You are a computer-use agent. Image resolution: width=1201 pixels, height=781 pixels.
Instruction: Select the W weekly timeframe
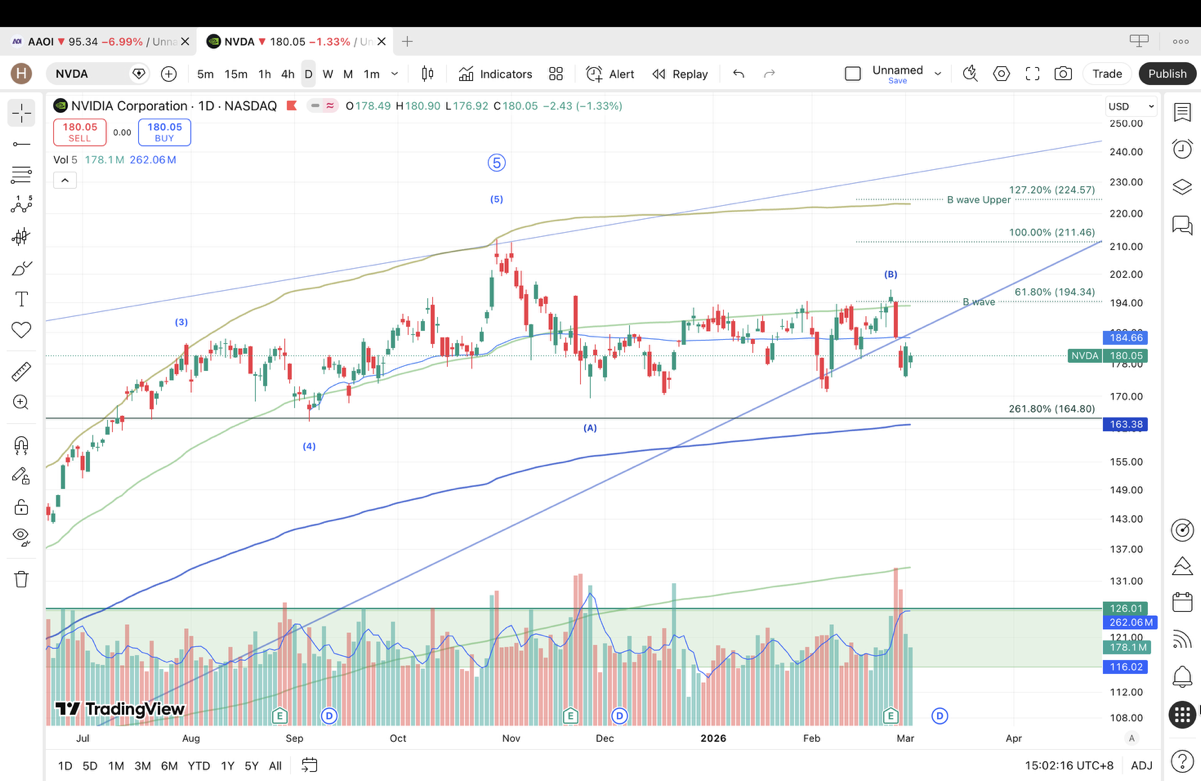[x=328, y=74]
